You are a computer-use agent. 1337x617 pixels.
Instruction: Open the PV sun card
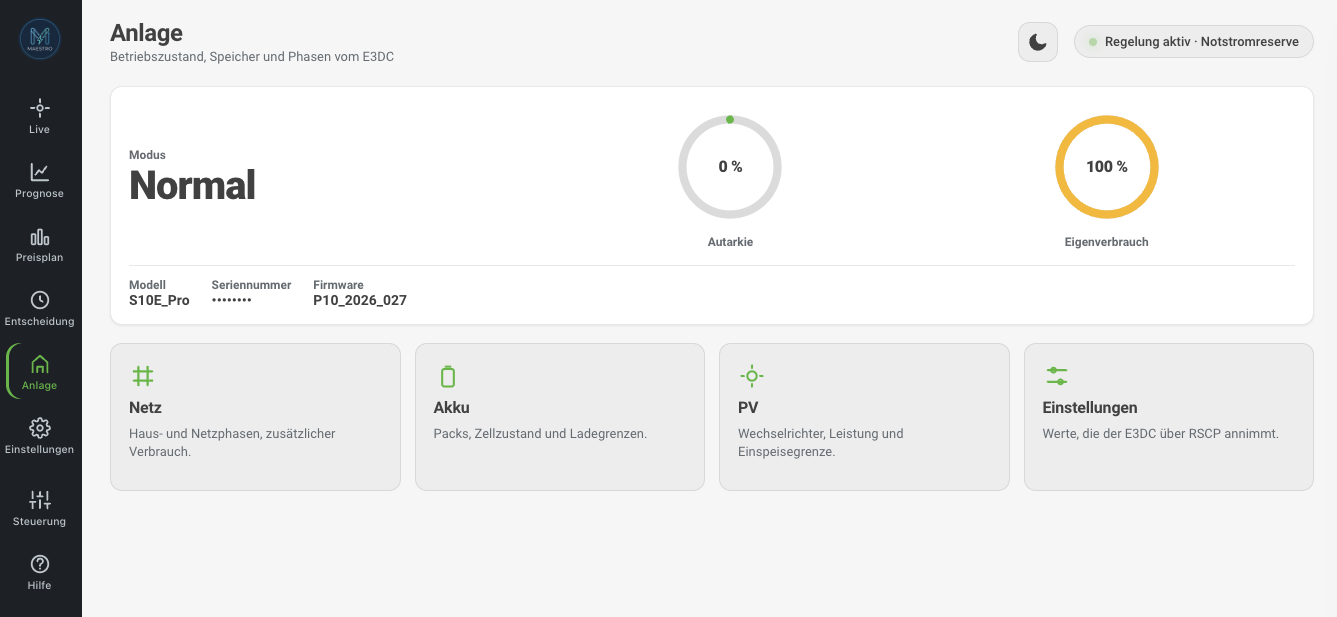[864, 417]
